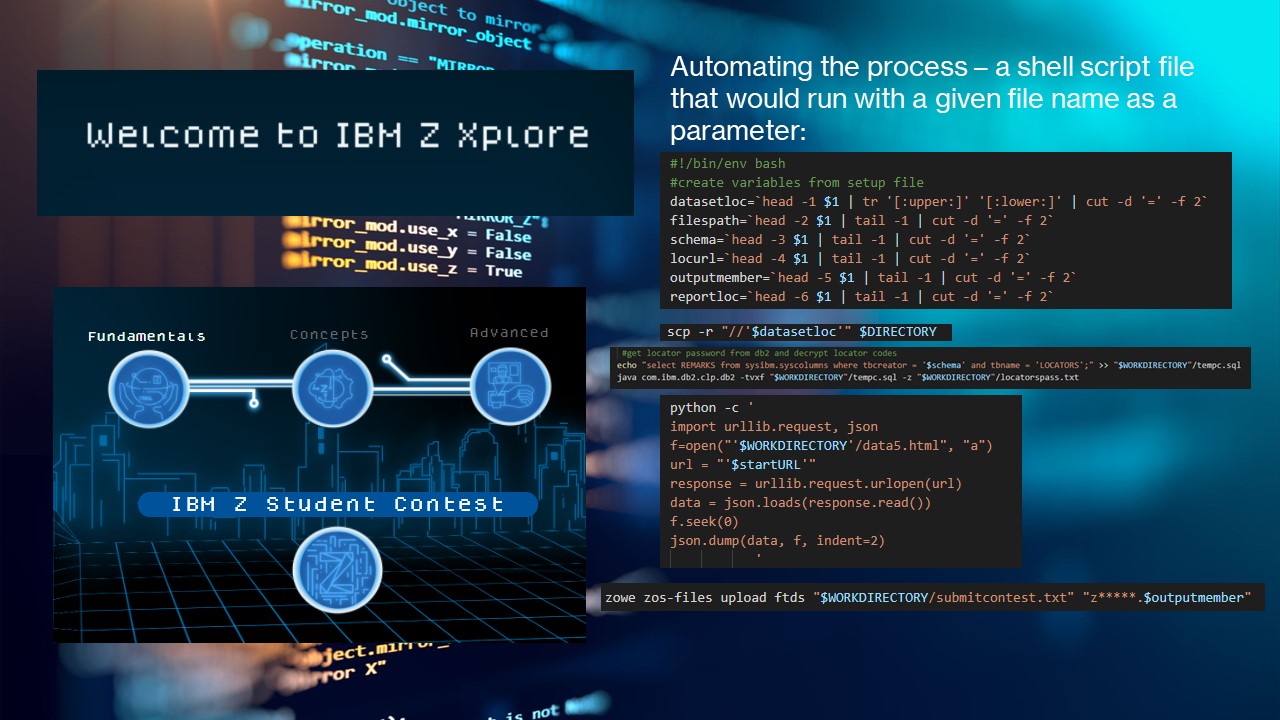The height and width of the screenshot is (720, 1280).
Task: Click the 'datasetloc=' code line
Action: pos(939,201)
